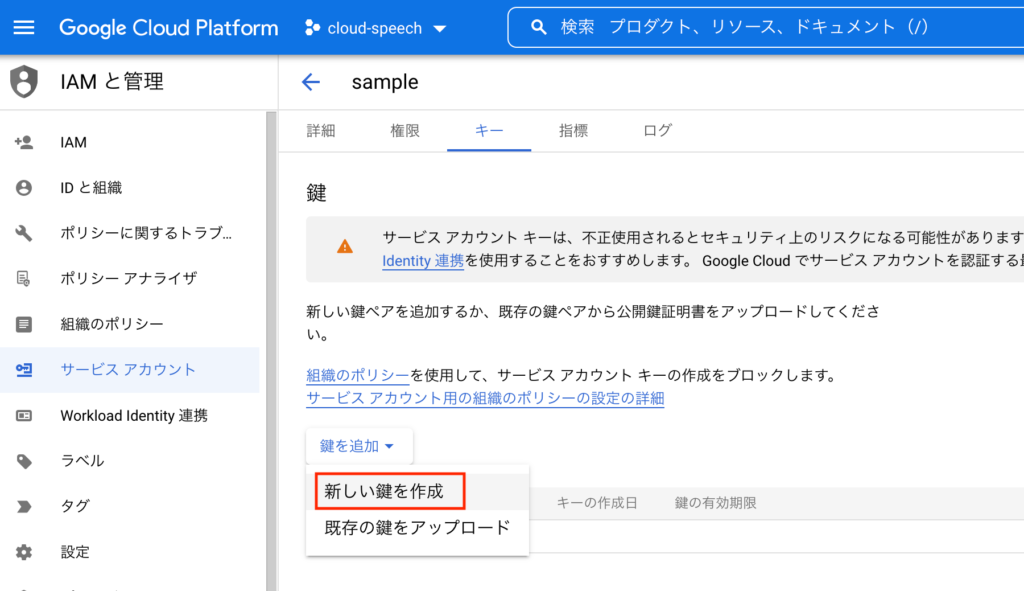This screenshot has width=1024, height=591.
Task: Open the cloud-speech project picker
Action: (375, 28)
